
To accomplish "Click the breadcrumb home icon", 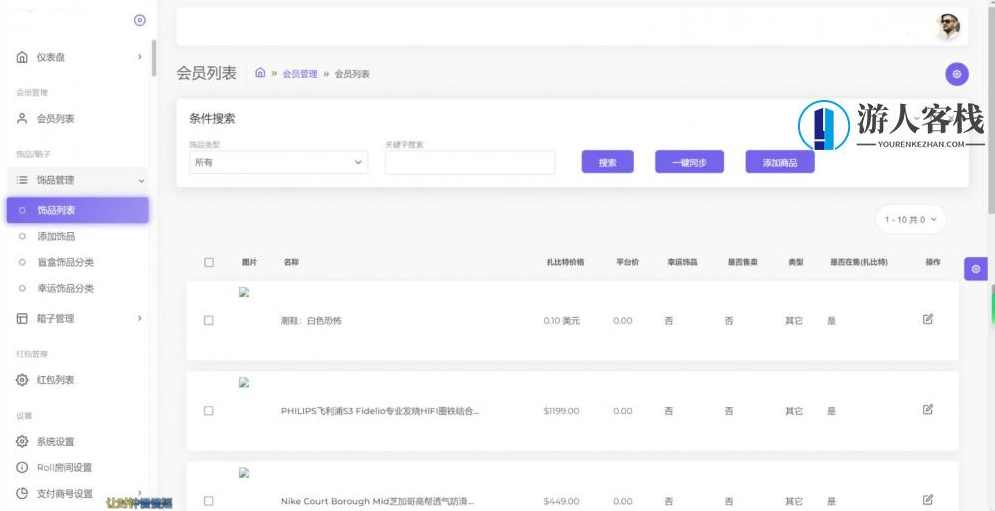I will 260,73.
